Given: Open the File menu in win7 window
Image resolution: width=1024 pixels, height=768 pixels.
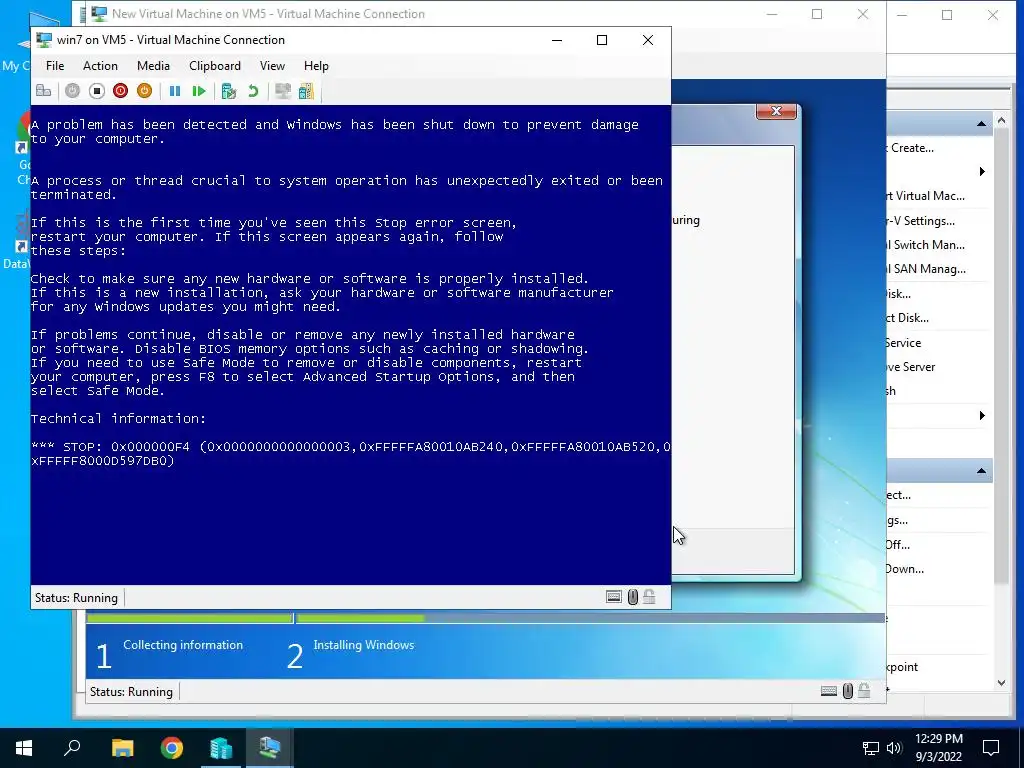Looking at the screenshot, I should coord(55,66).
